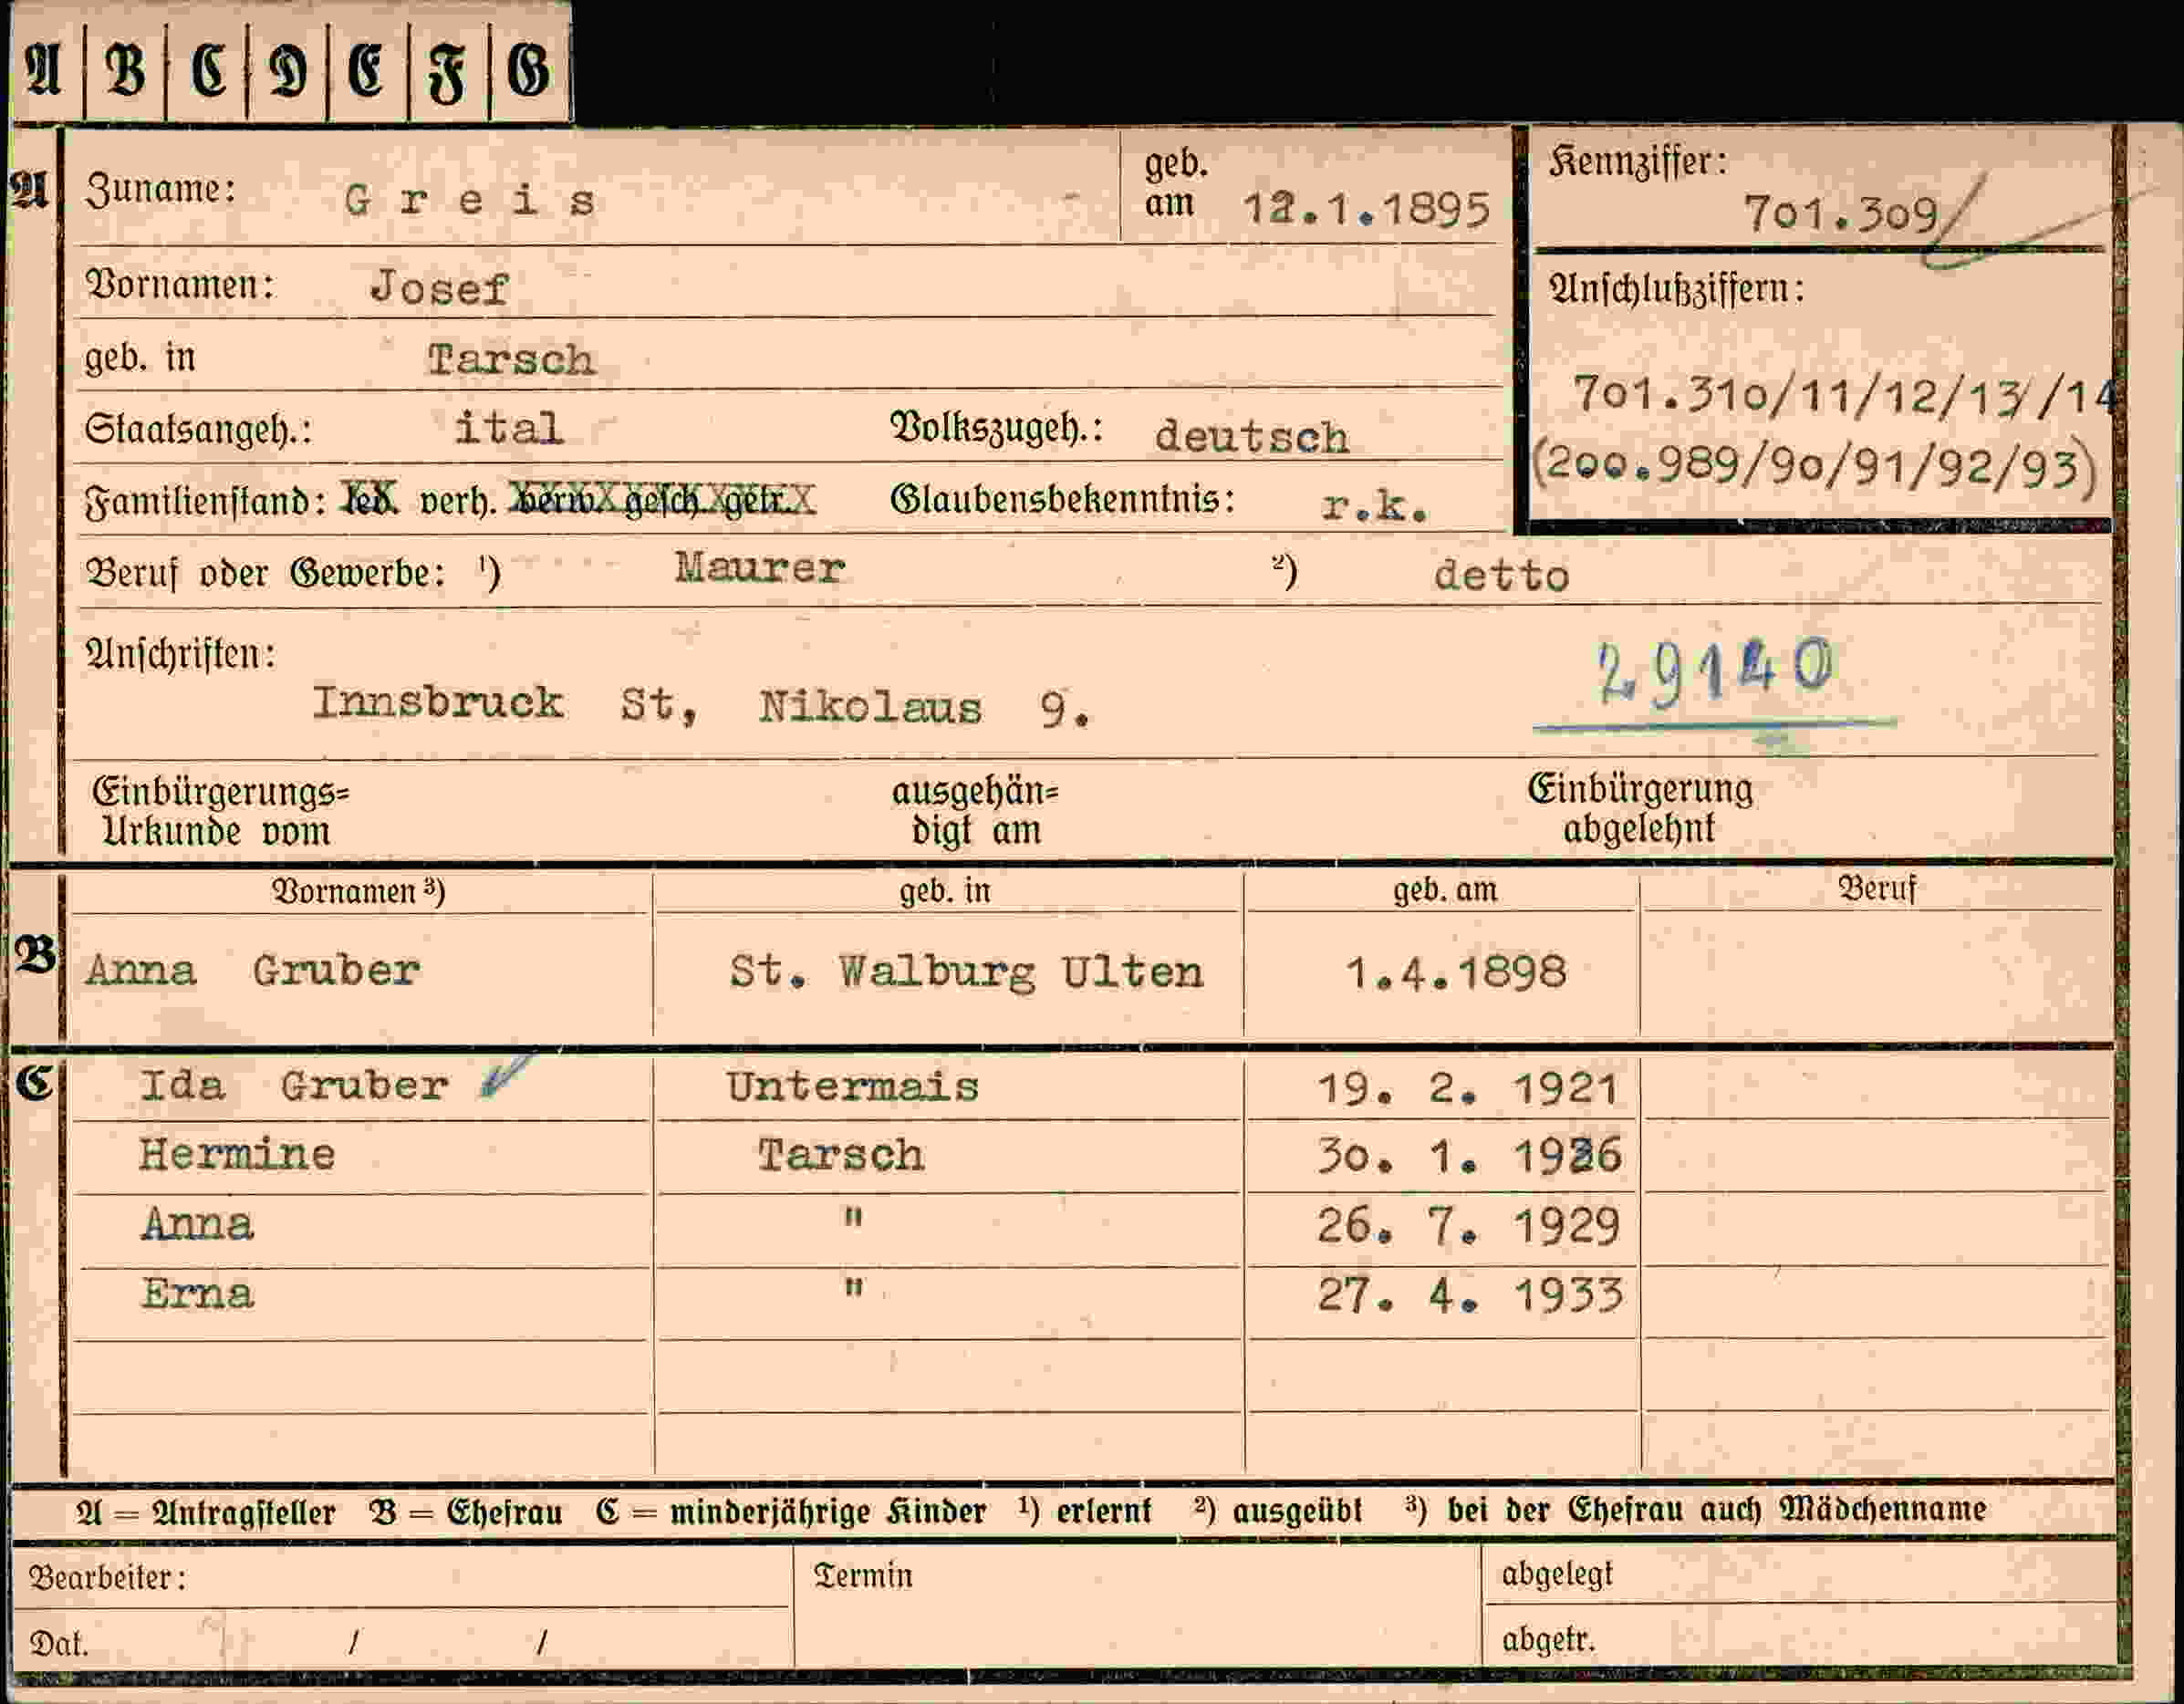Select index tab letter B
The width and height of the screenshot is (2184, 1704).
pyautogui.click(x=126, y=72)
